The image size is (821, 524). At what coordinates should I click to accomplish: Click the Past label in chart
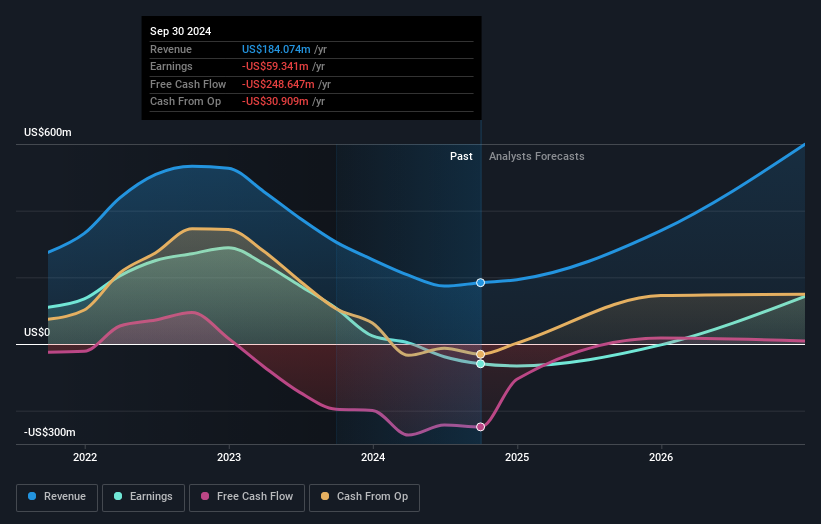(461, 157)
